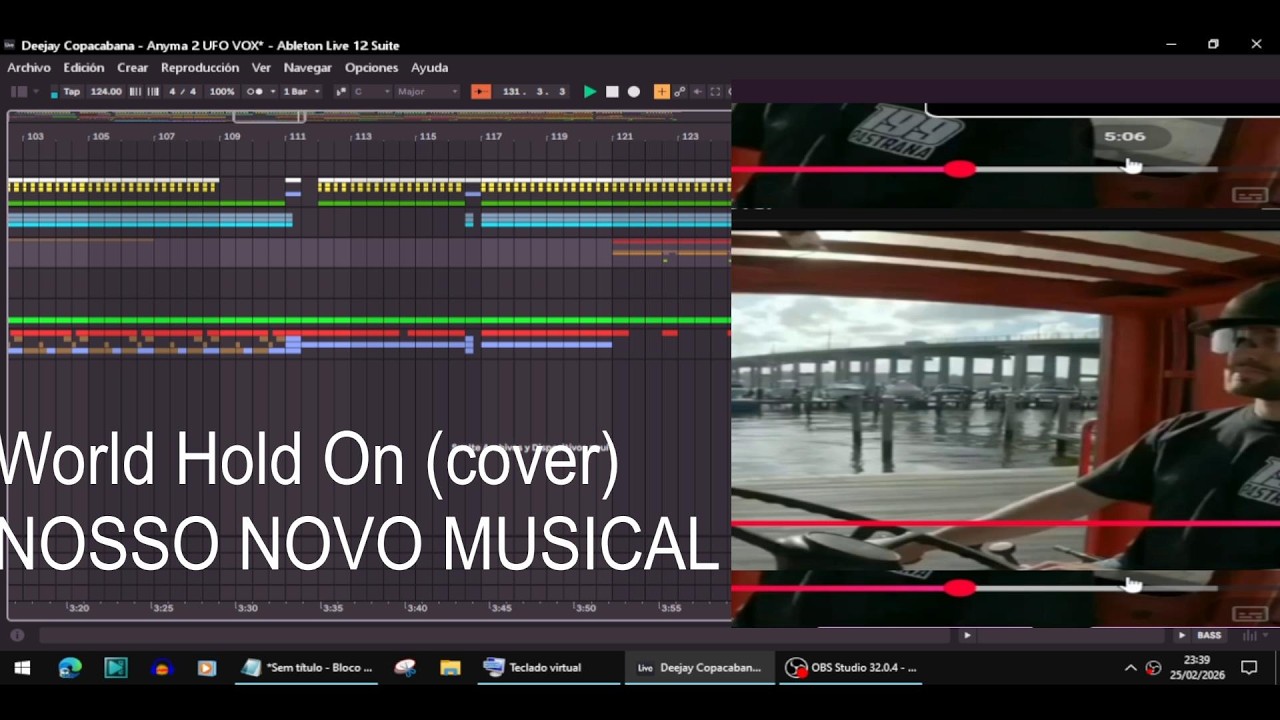Image resolution: width=1280 pixels, height=720 pixels.
Task: Start playback with the green play button
Action: (590, 91)
